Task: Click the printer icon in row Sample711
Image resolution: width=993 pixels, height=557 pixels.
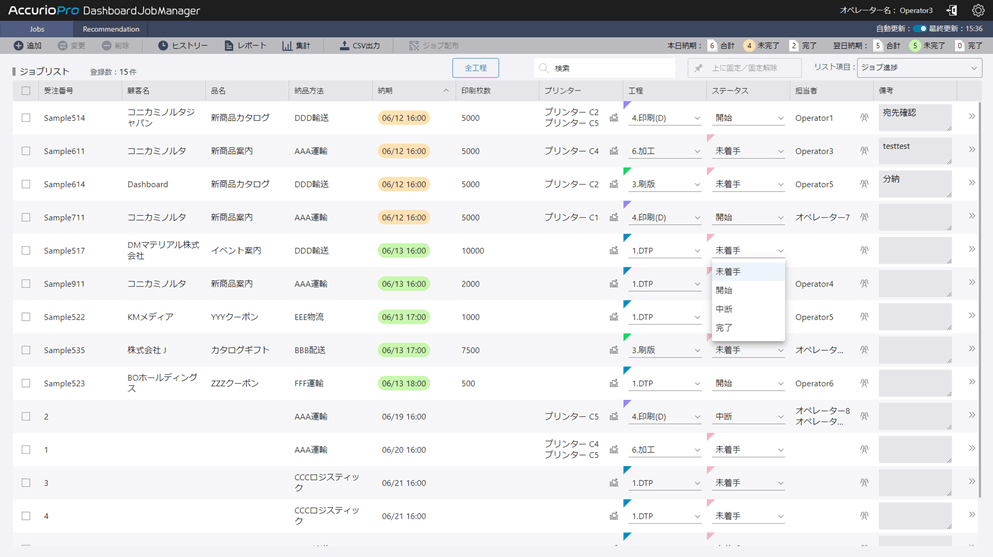Action: pos(614,217)
